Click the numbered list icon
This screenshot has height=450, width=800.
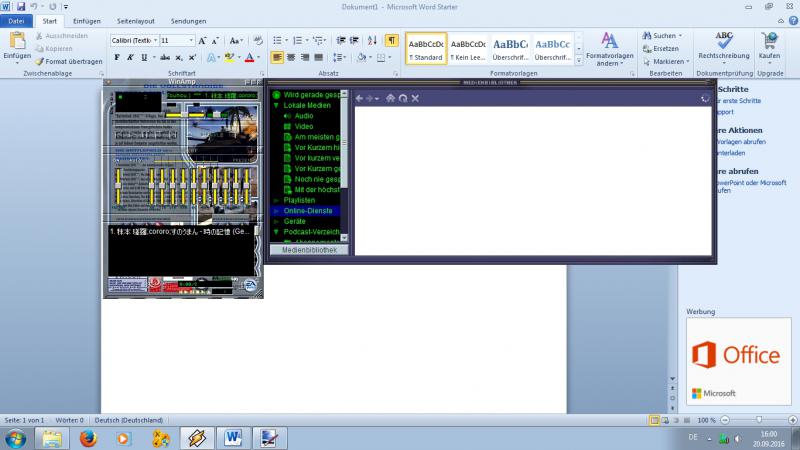[x=297, y=40]
